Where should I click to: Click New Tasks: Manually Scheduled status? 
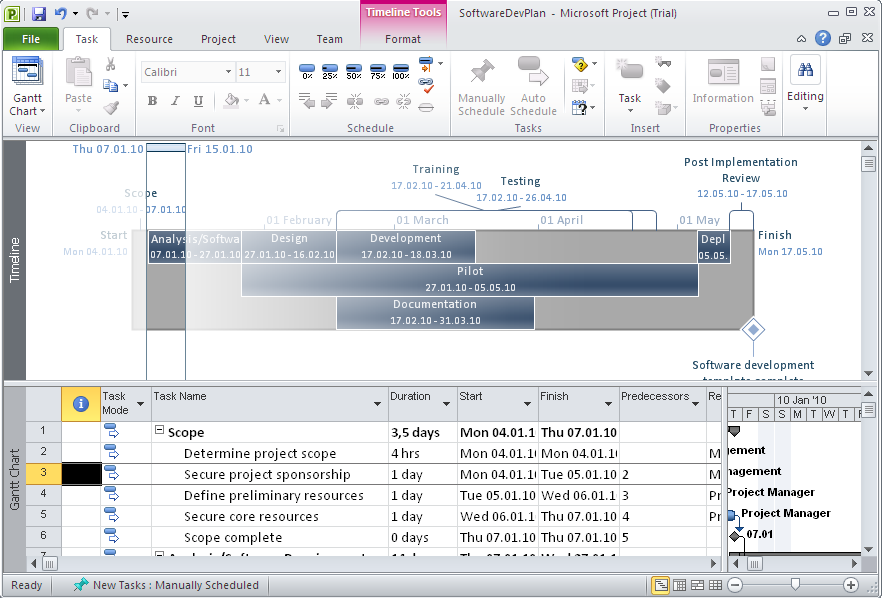pos(166,585)
